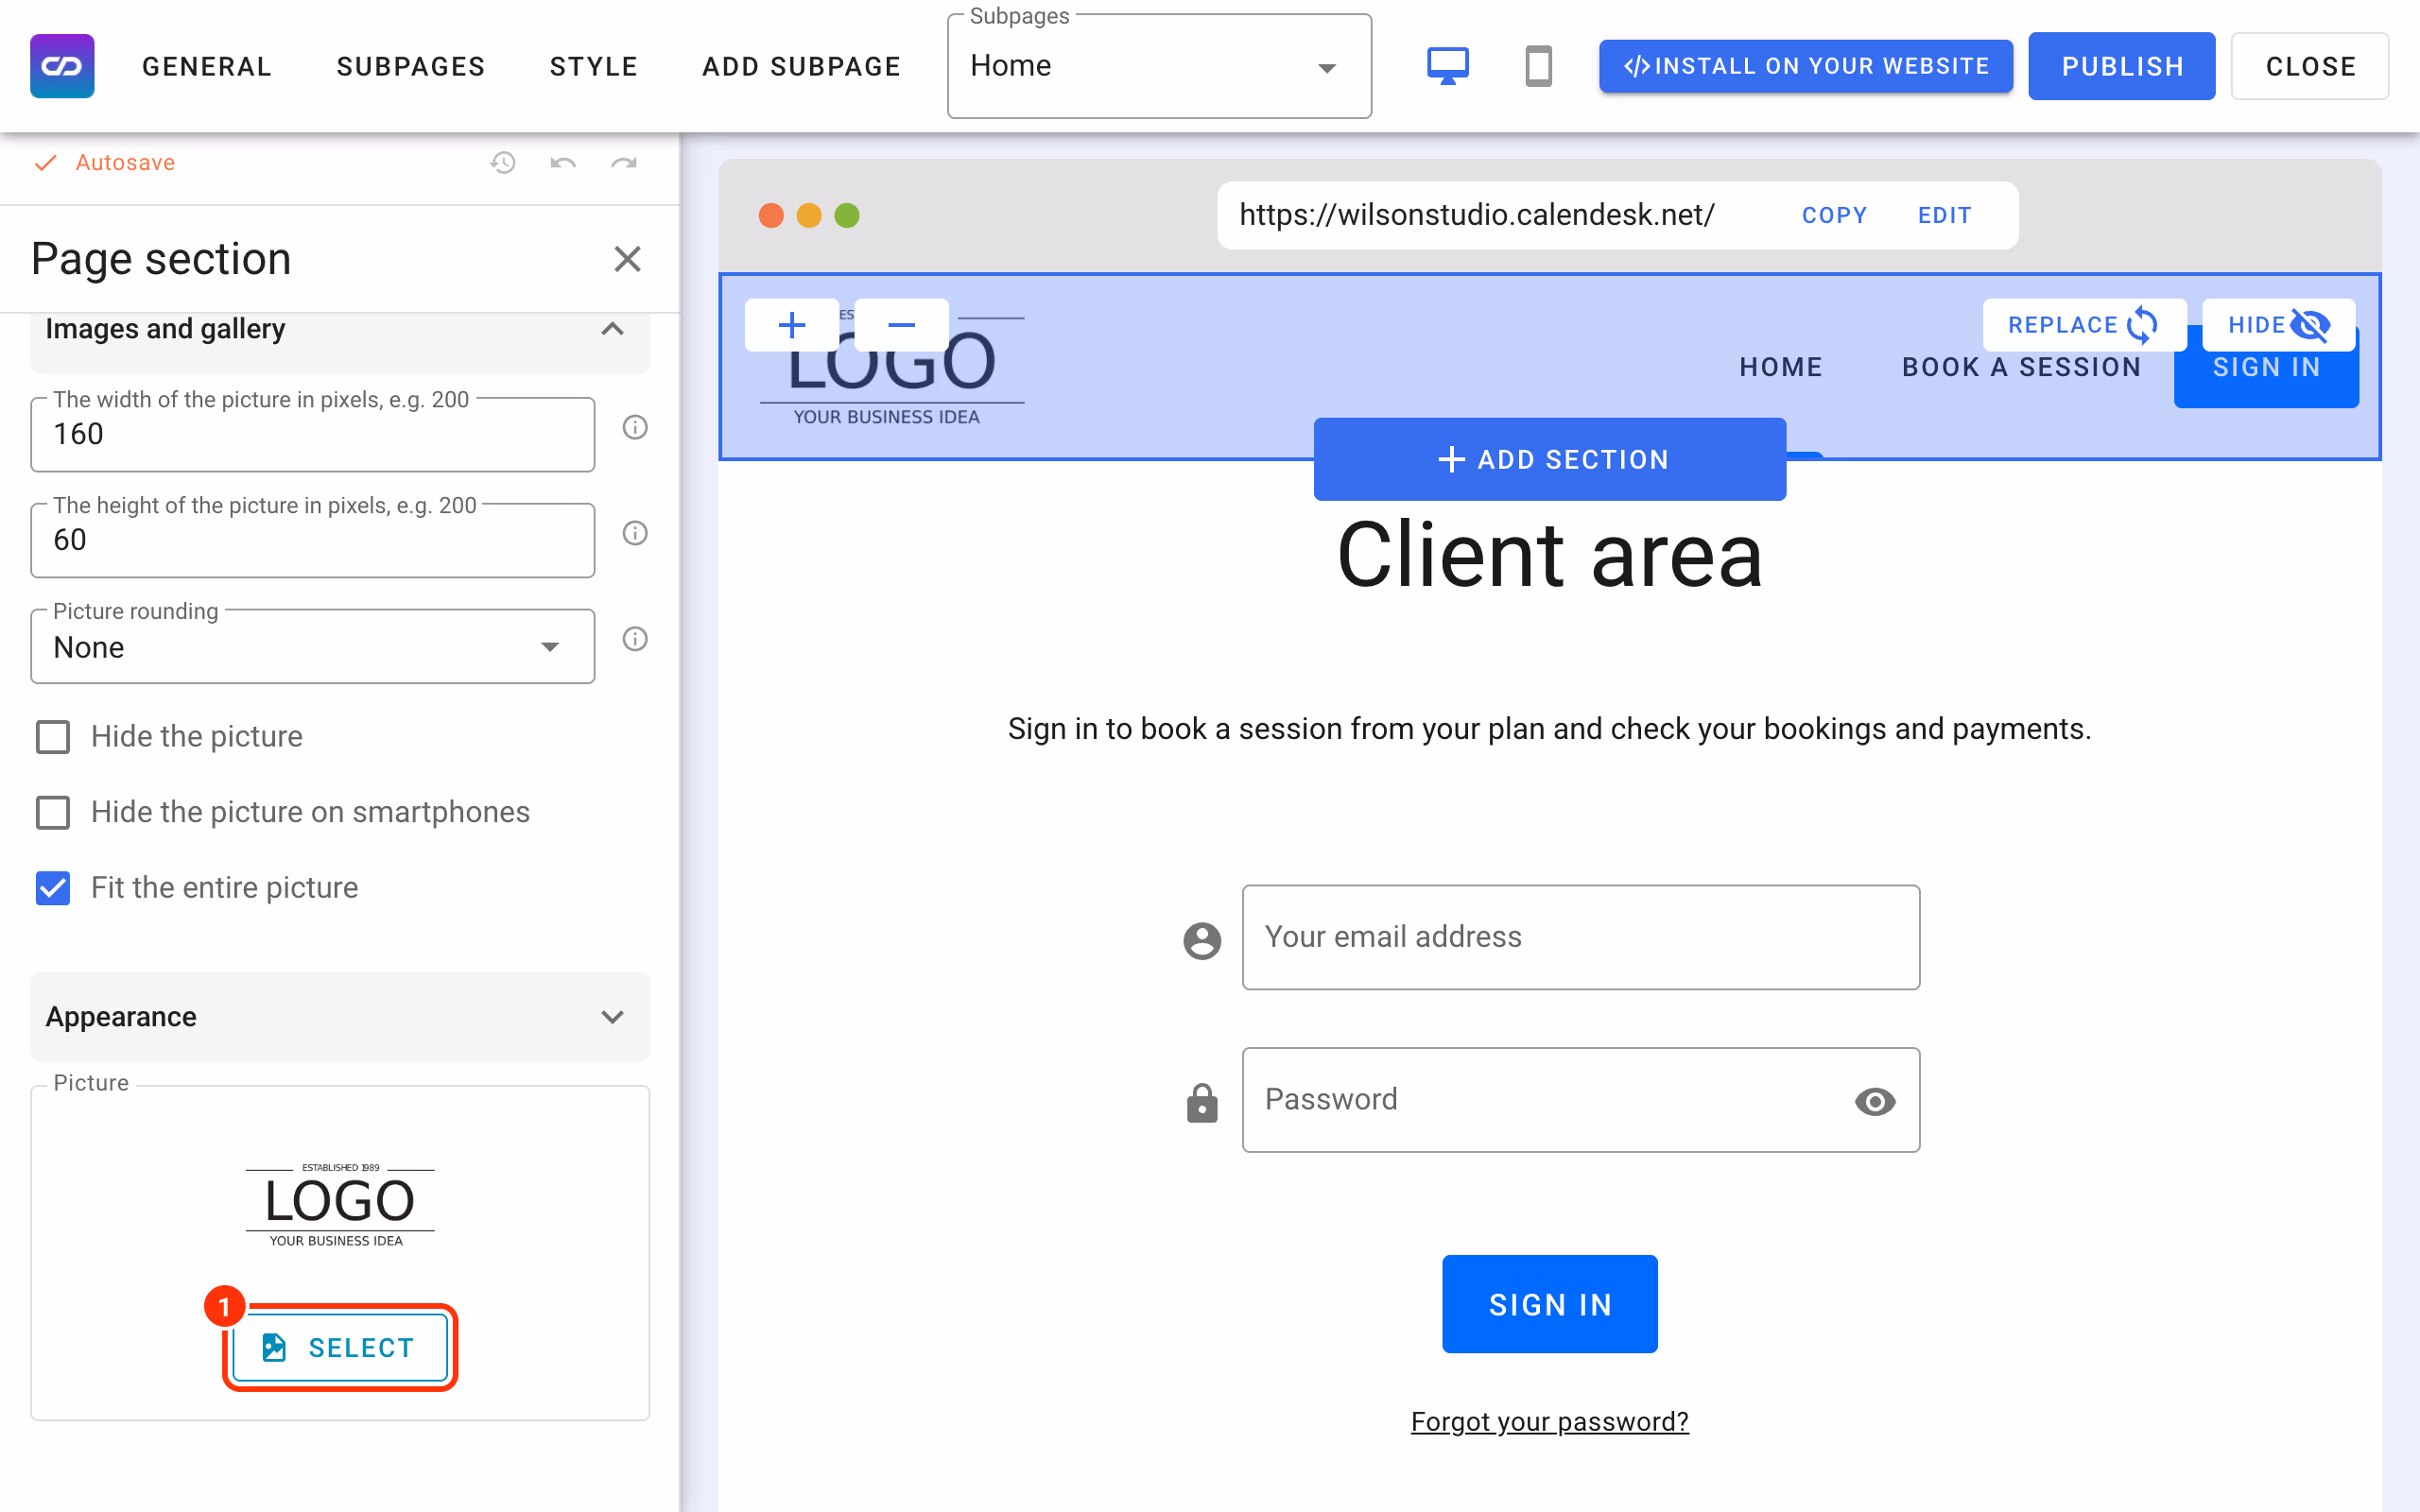
Task: Open the SUBPAGES menu
Action: pos(411,66)
